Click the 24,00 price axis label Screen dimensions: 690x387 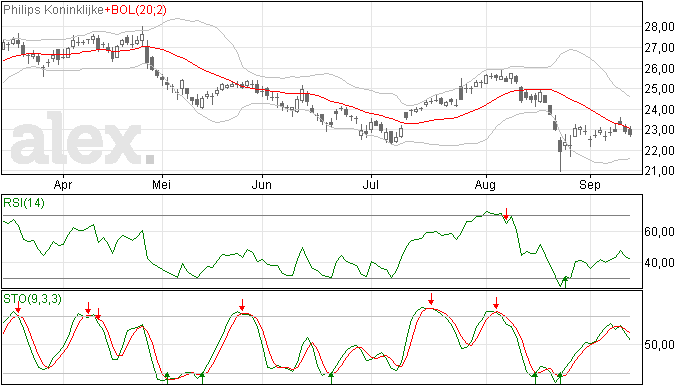click(x=659, y=110)
